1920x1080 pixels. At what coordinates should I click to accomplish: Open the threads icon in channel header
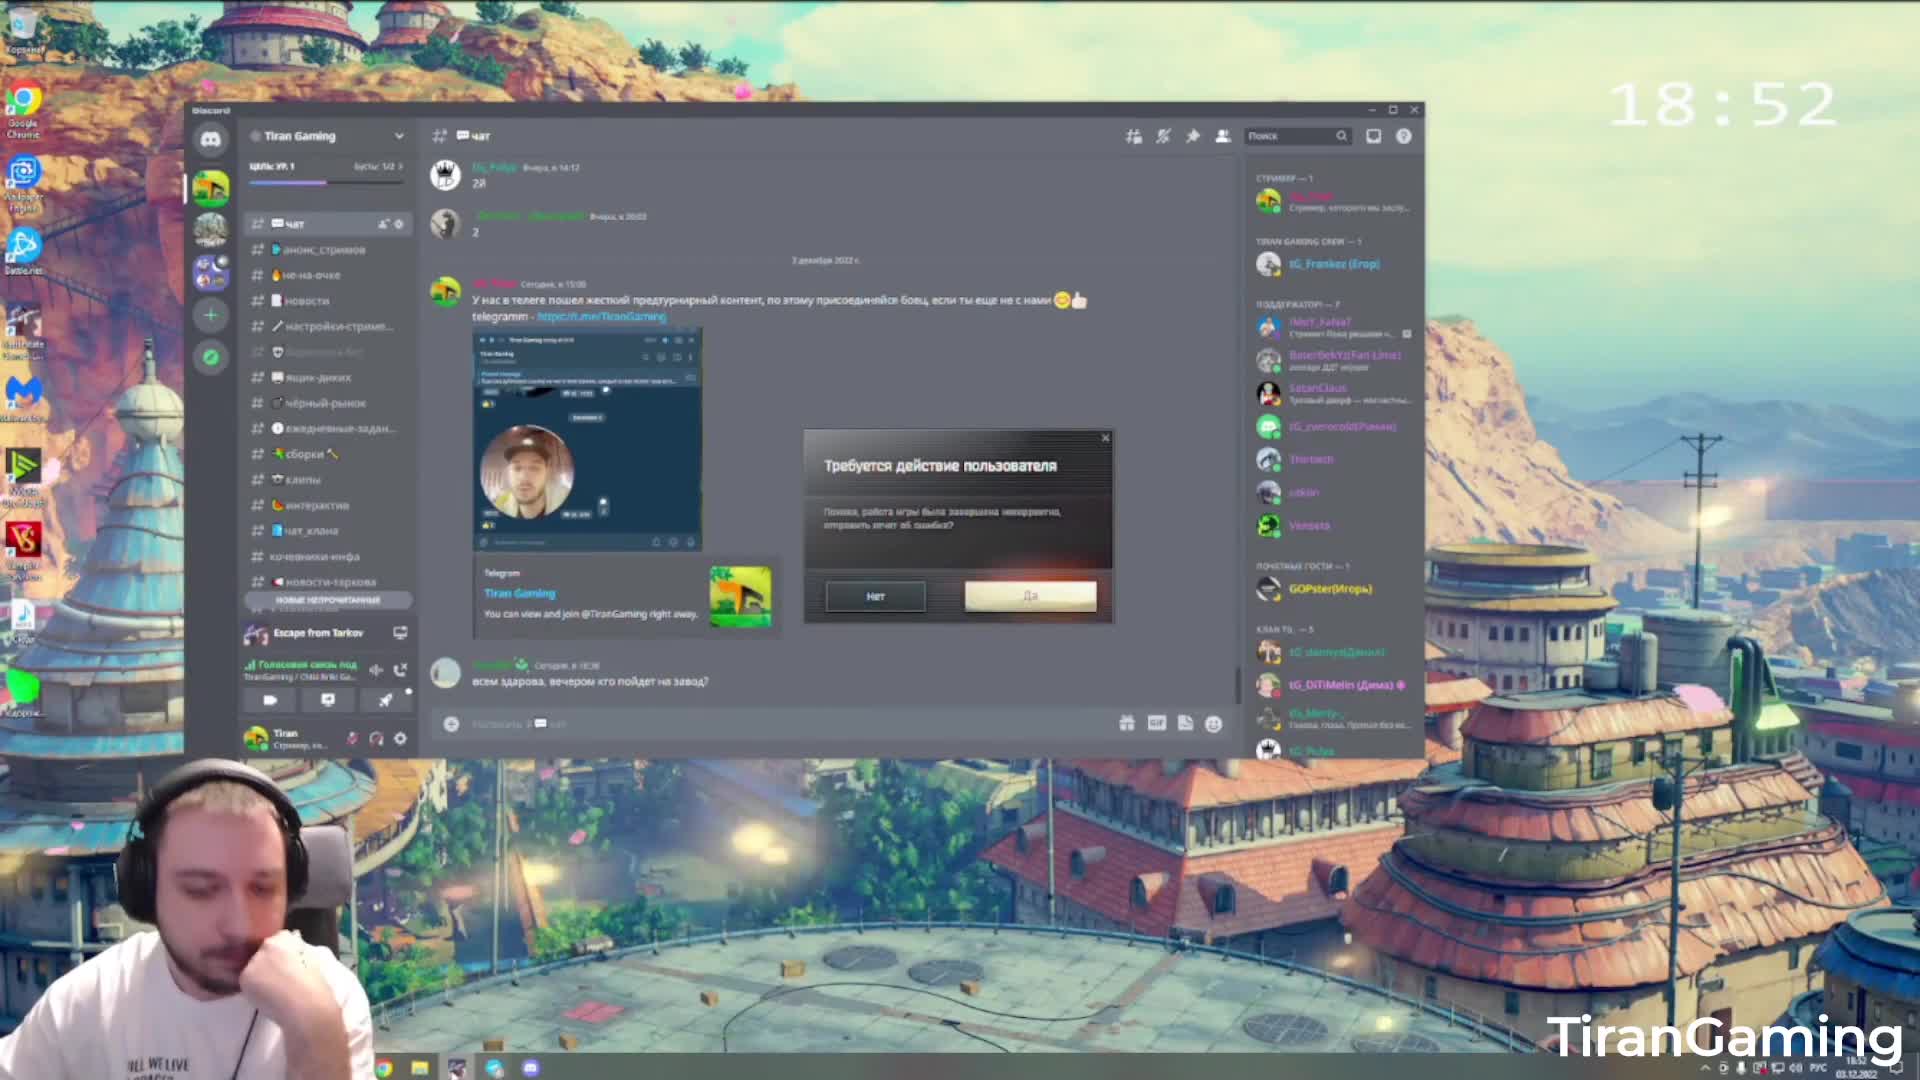coord(1133,136)
